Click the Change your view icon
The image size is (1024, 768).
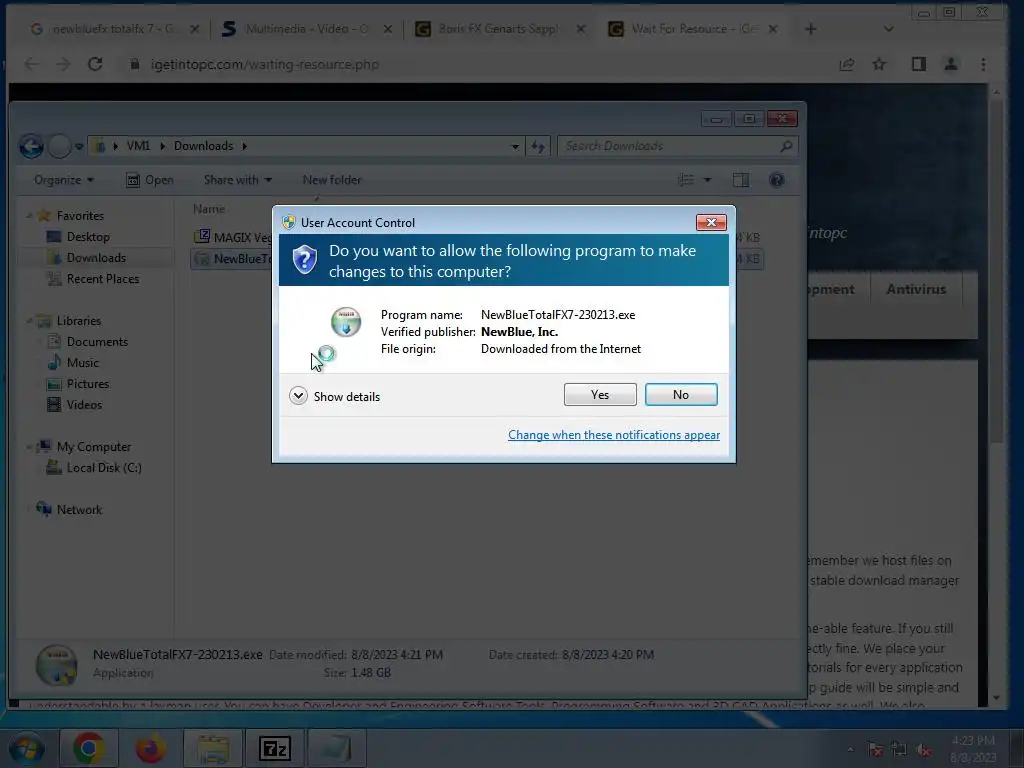tap(686, 180)
